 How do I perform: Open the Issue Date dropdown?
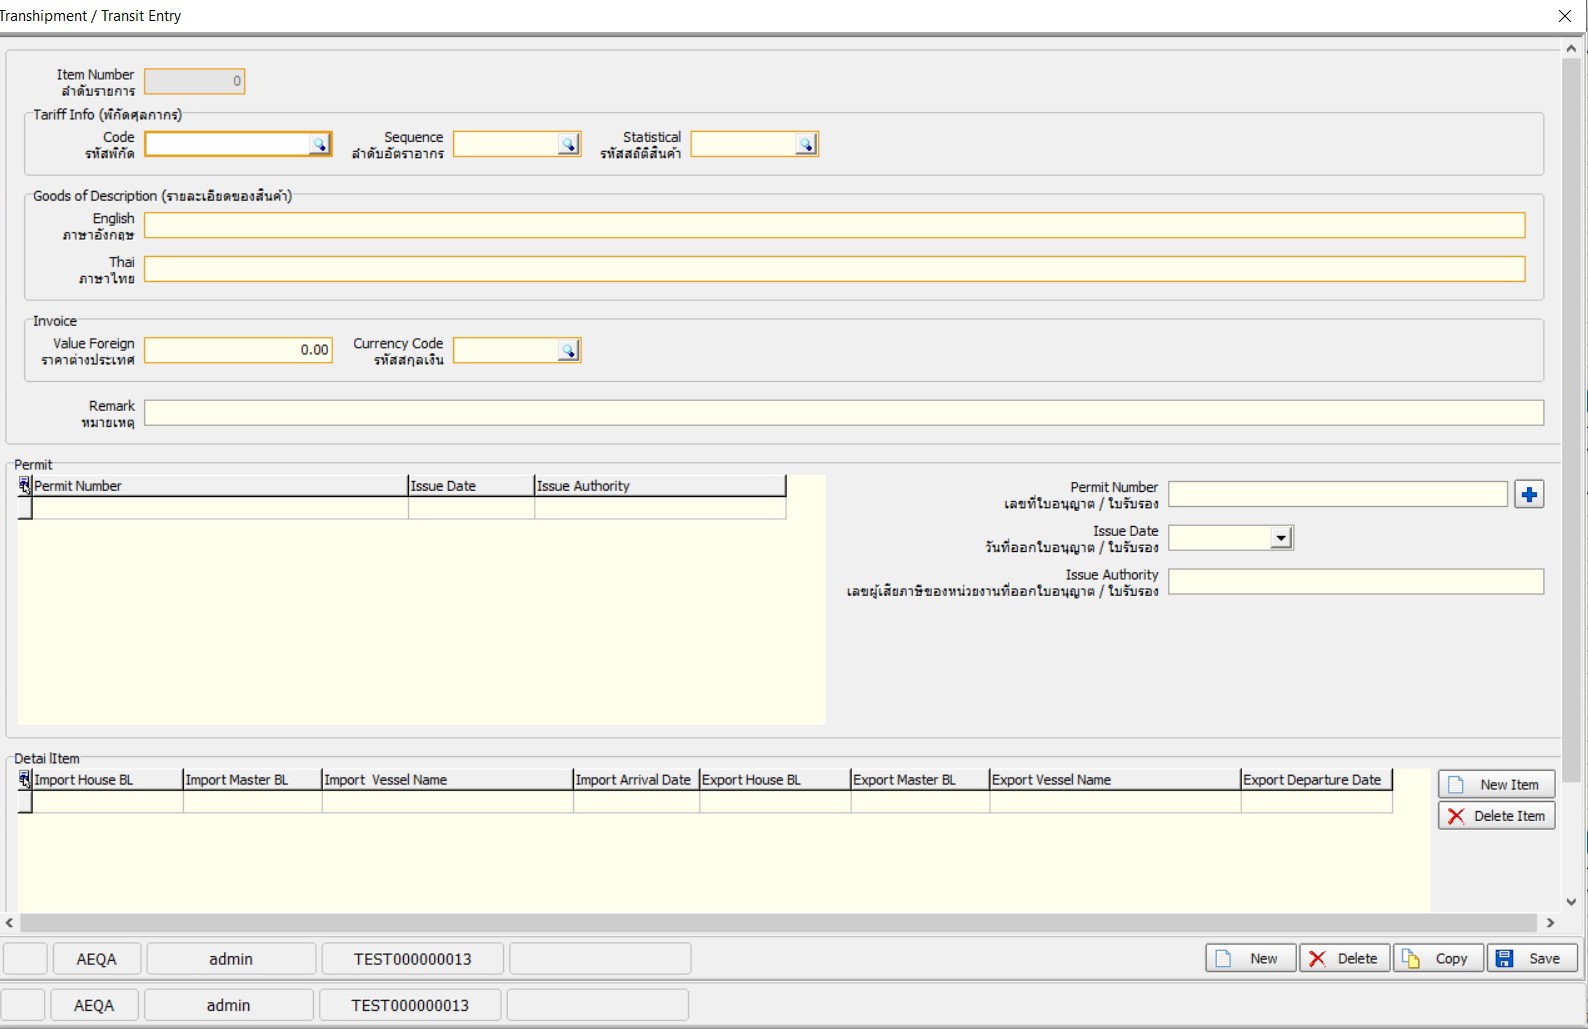[1281, 538]
